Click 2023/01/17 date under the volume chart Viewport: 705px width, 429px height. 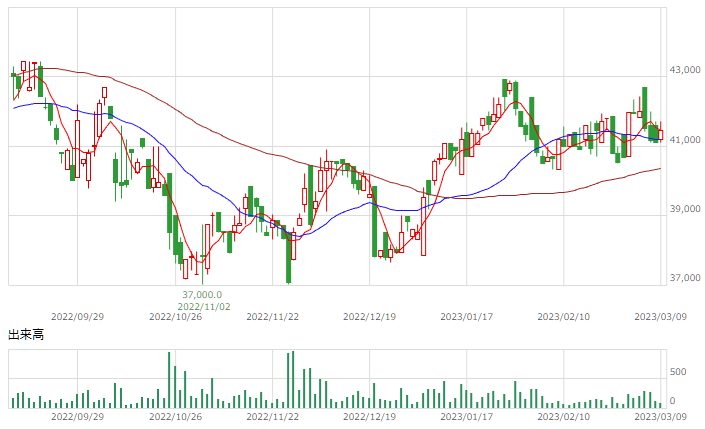click(467, 416)
